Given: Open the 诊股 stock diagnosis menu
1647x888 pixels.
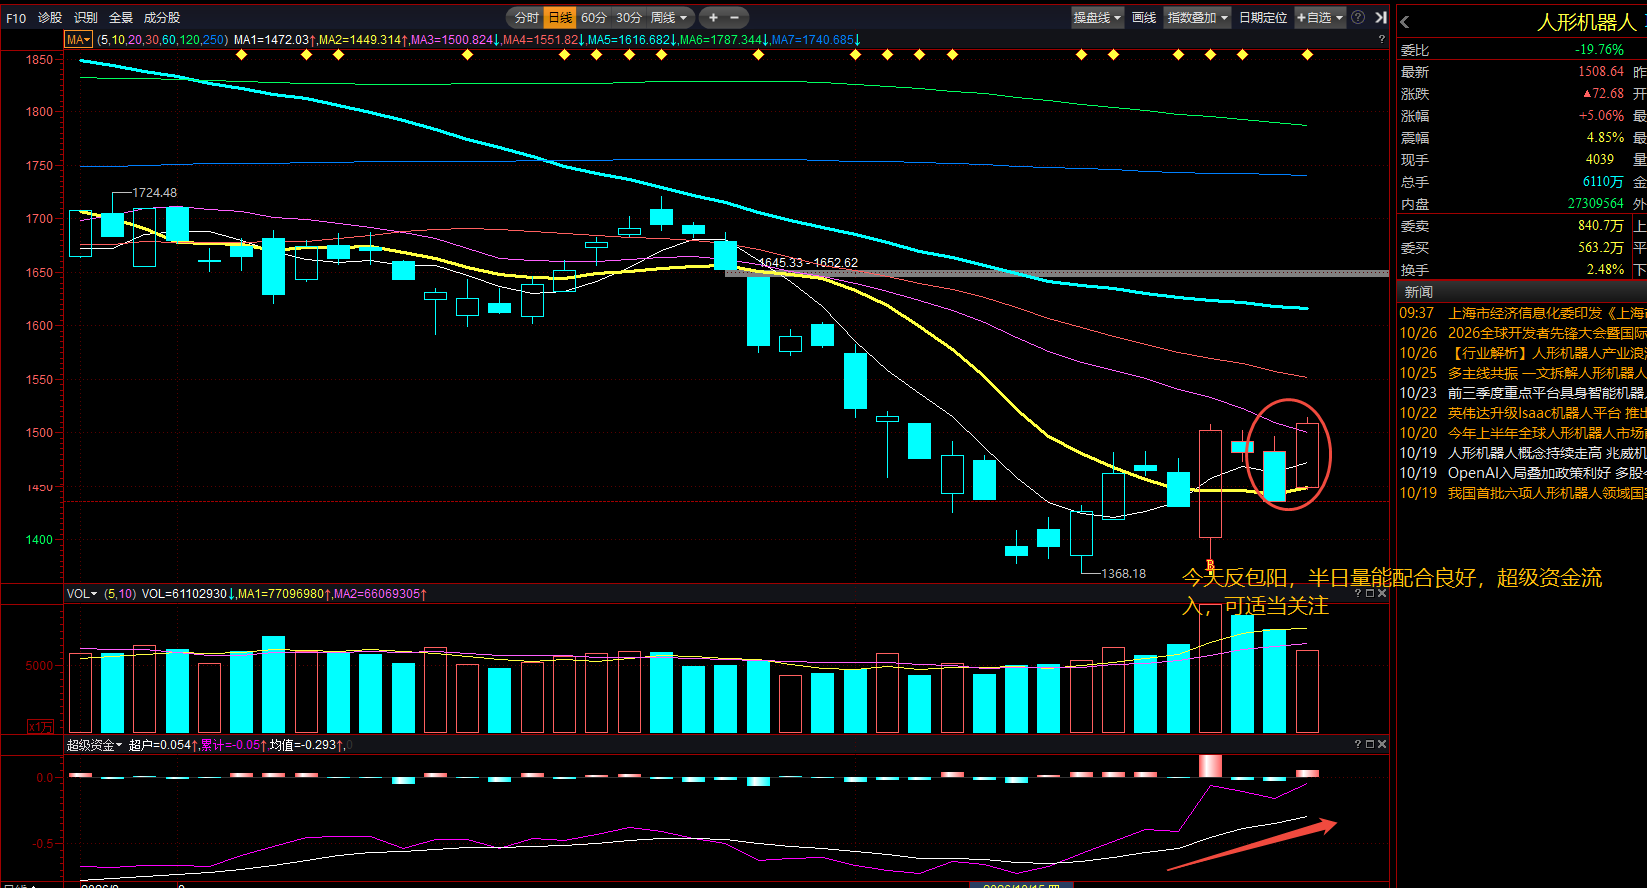Looking at the screenshot, I should (50, 18).
